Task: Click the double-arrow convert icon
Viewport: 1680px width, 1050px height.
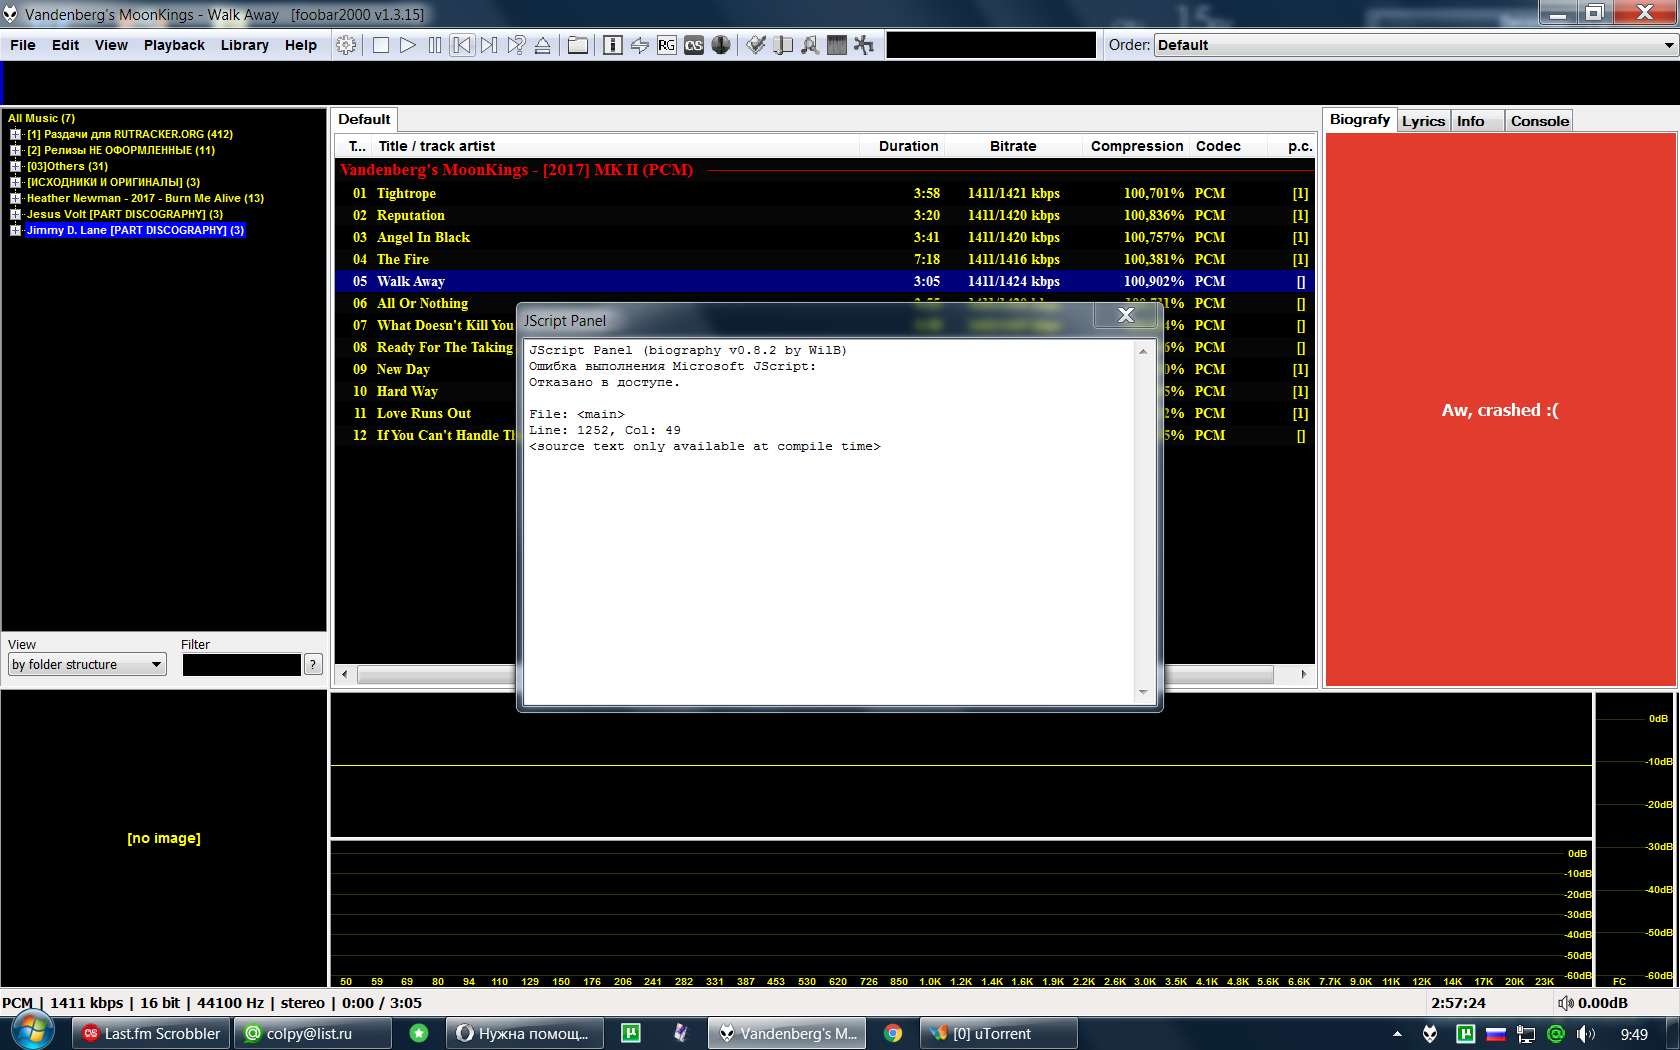Action: click(x=640, y=45)
